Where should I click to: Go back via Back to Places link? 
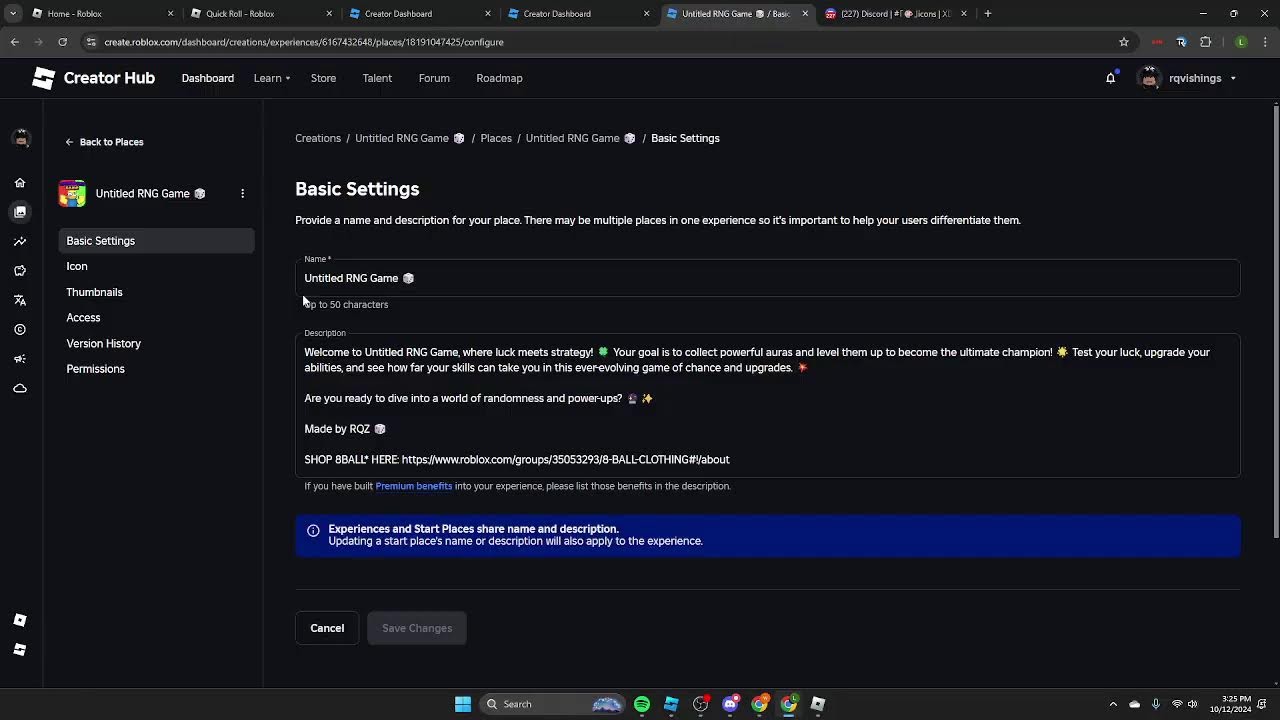click(x=104, y=142)
